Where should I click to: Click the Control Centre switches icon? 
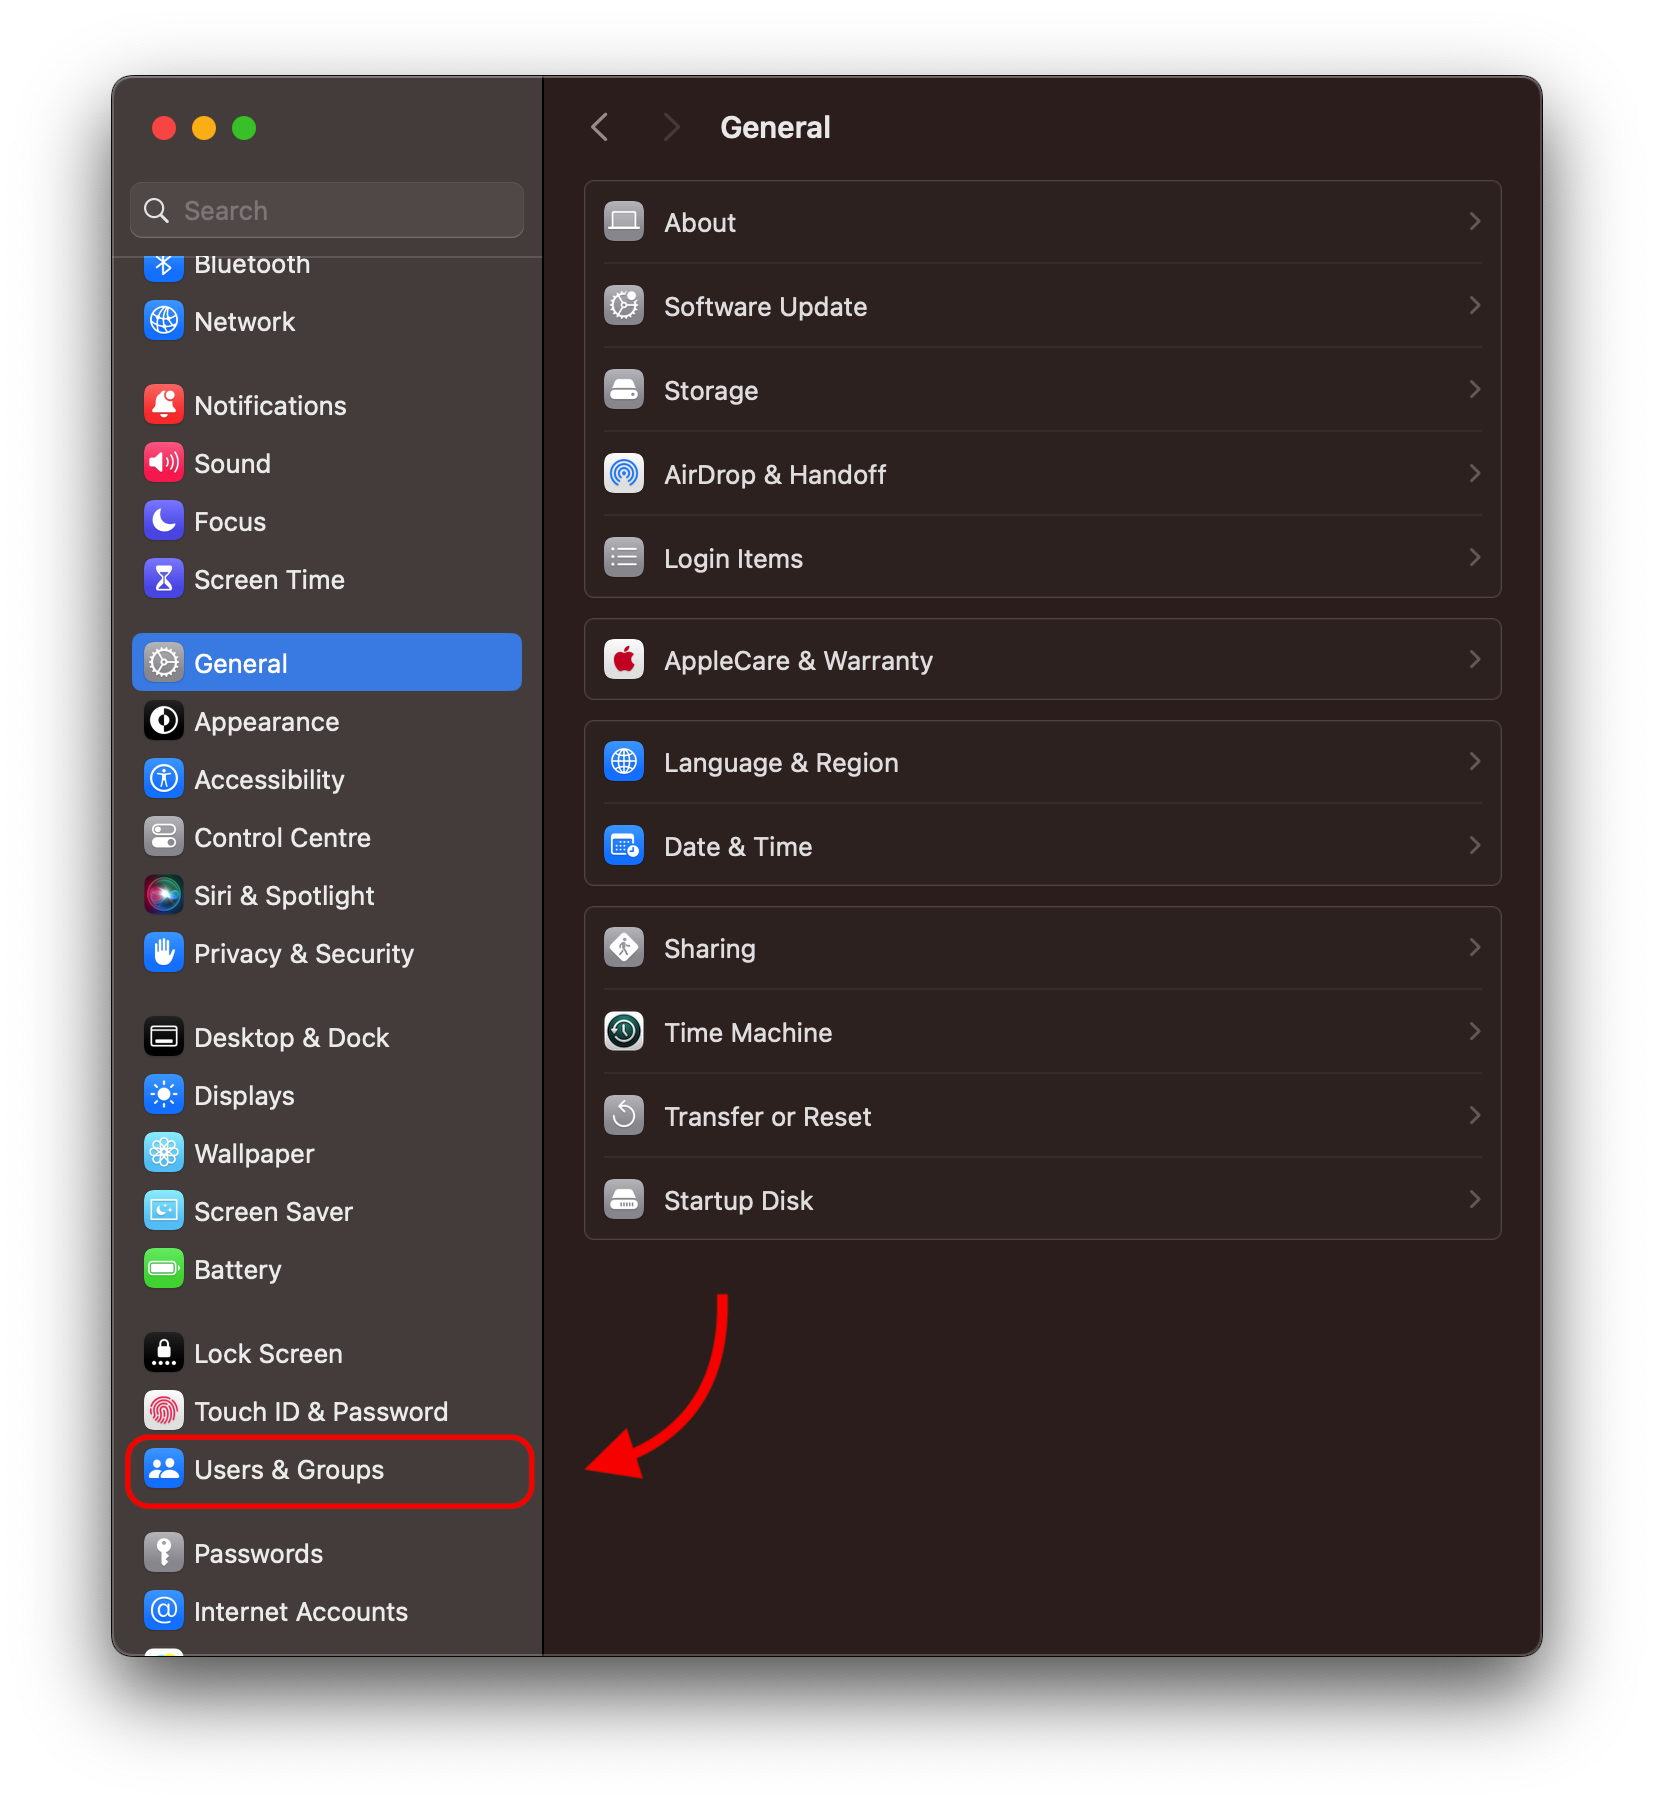164,837
